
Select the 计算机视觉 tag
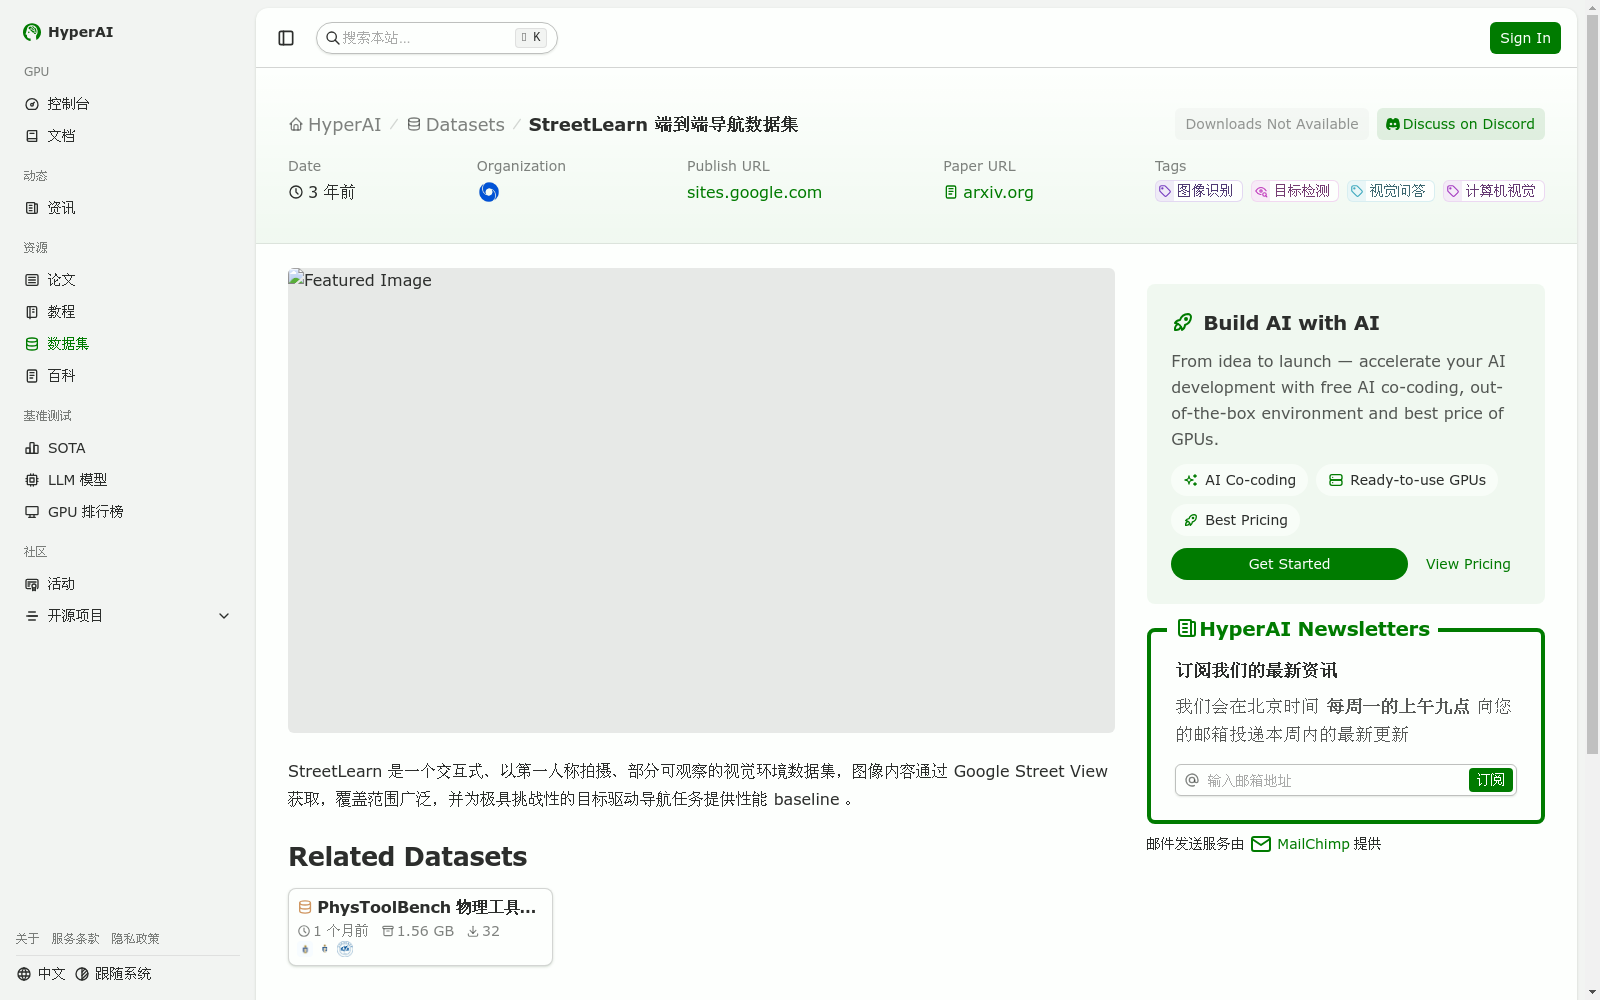(x=1493, y=191)
